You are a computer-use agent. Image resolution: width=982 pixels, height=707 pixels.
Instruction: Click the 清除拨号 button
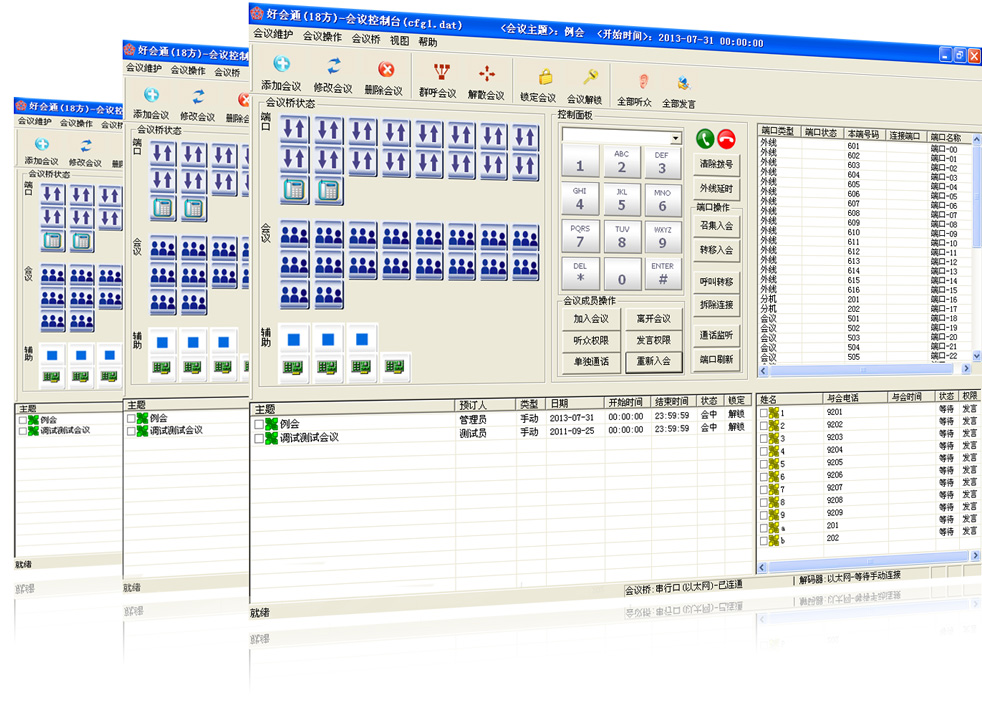pos(716,163)
